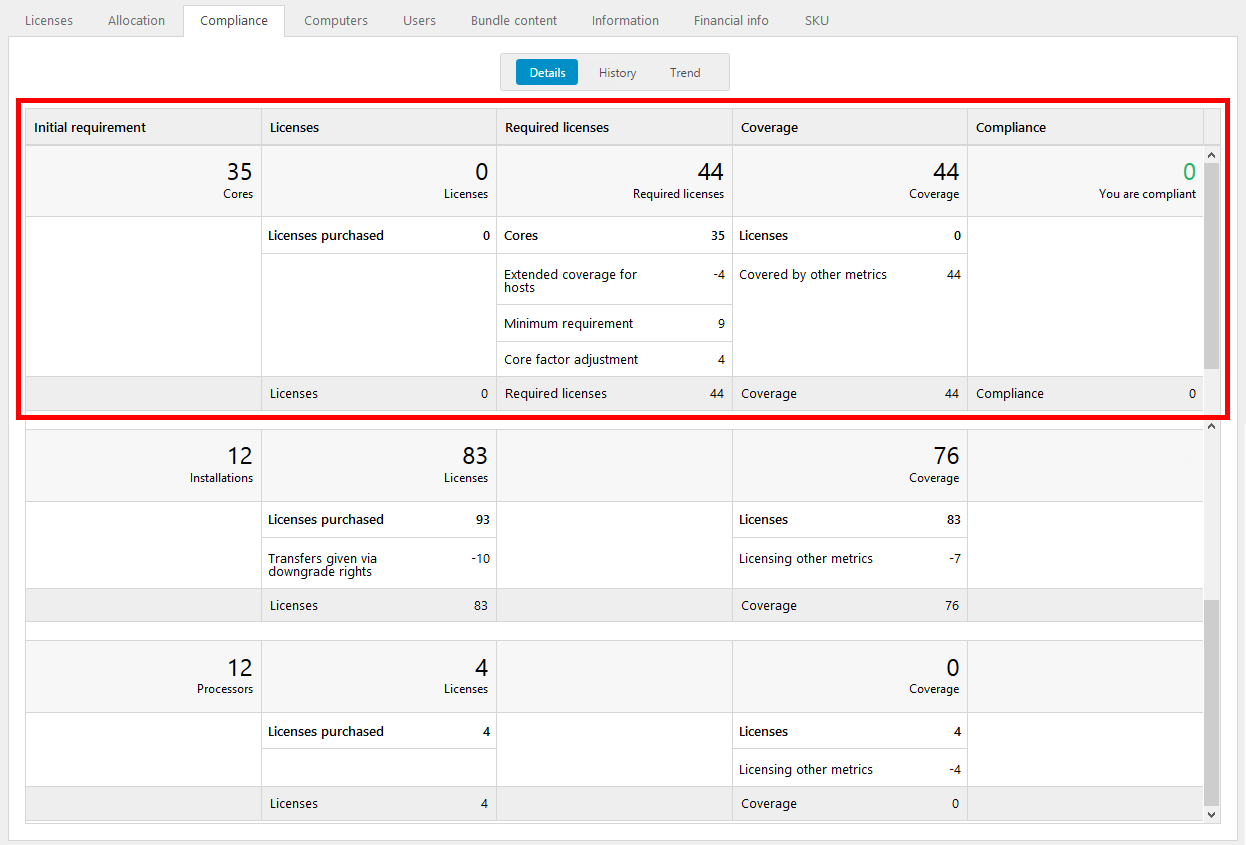The height and width of the screenshot is (845, 1246).
Task: Show the Financial info tab
Action: 731,21
